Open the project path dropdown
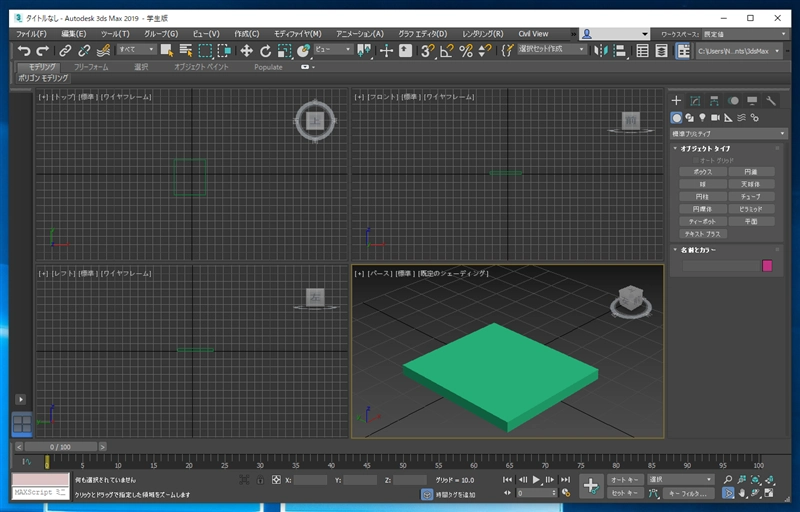The height and width of the screenshot is (512, 800). pos(739,51)
